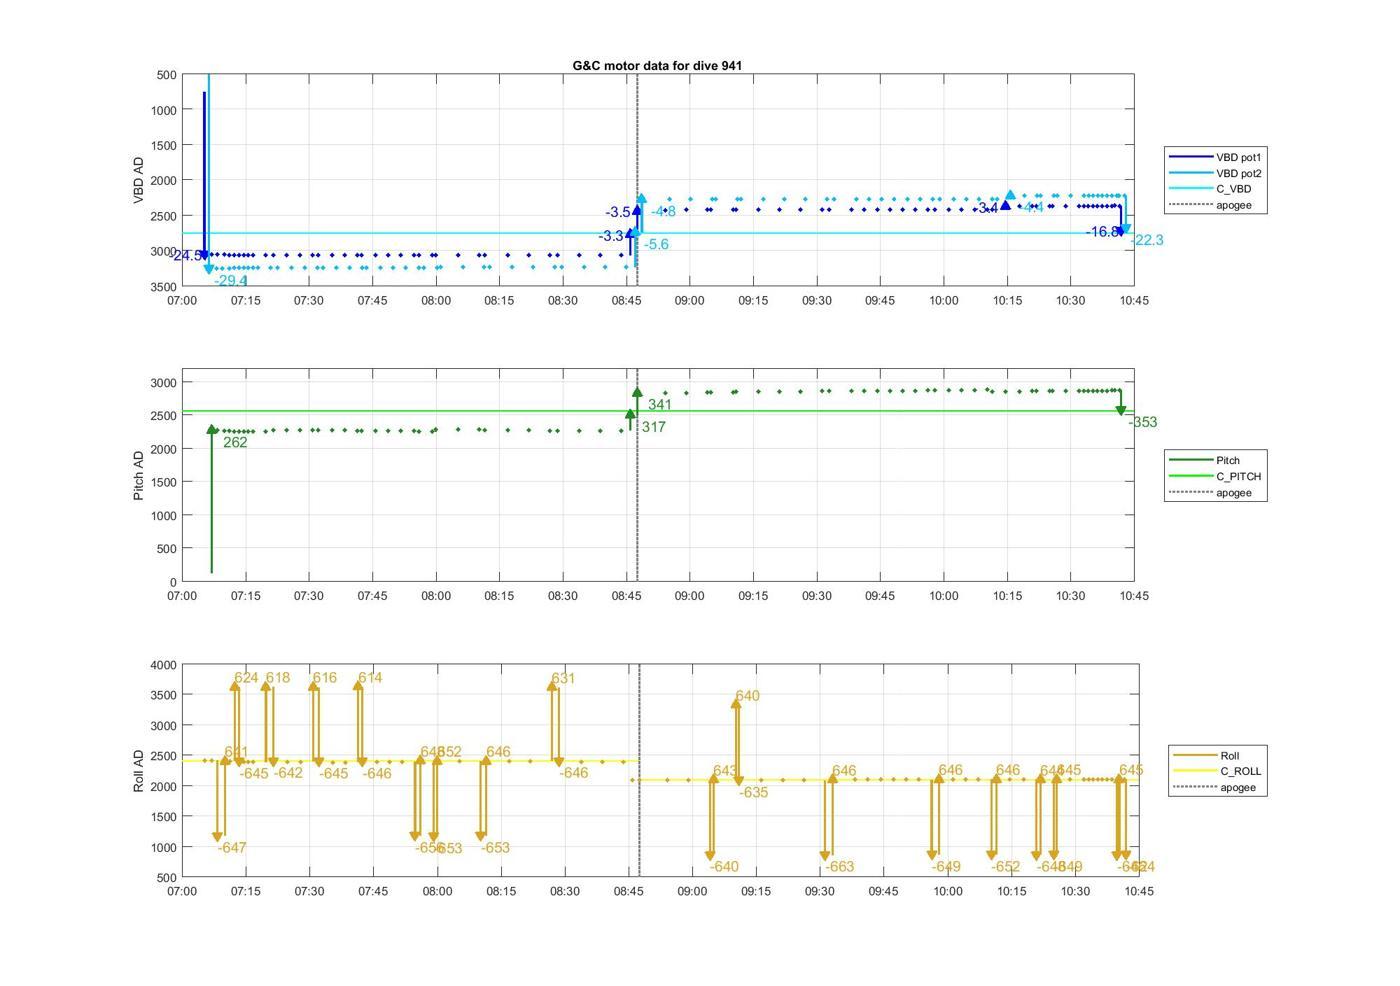The image size is (1400, 986).
Task: Click the '-5.6' VBD data label
Action: pos(656,244)
